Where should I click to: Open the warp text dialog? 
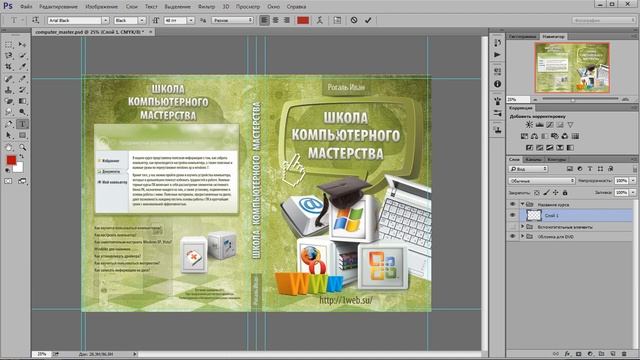(x=320, y=20)
